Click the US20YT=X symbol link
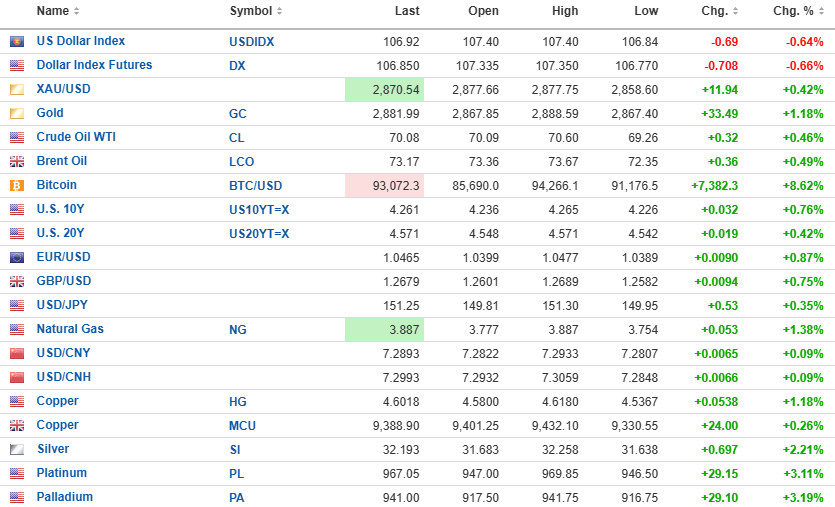 click(x=259, y=233)
